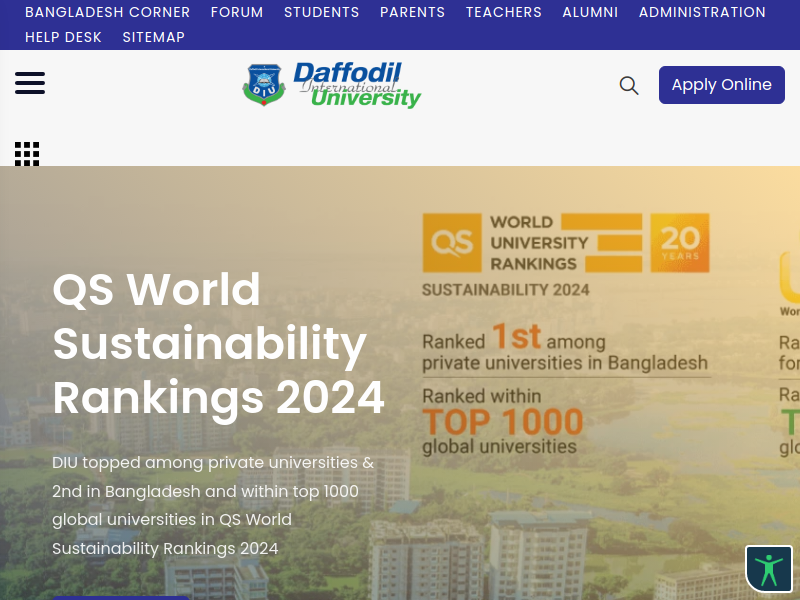Click the Apply Online button

coord(722,85)
